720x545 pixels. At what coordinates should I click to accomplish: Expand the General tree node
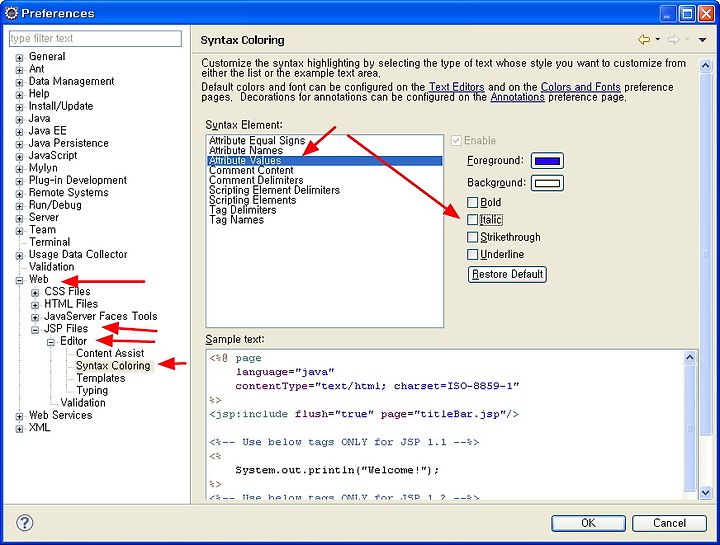click(x=19, y=58)
